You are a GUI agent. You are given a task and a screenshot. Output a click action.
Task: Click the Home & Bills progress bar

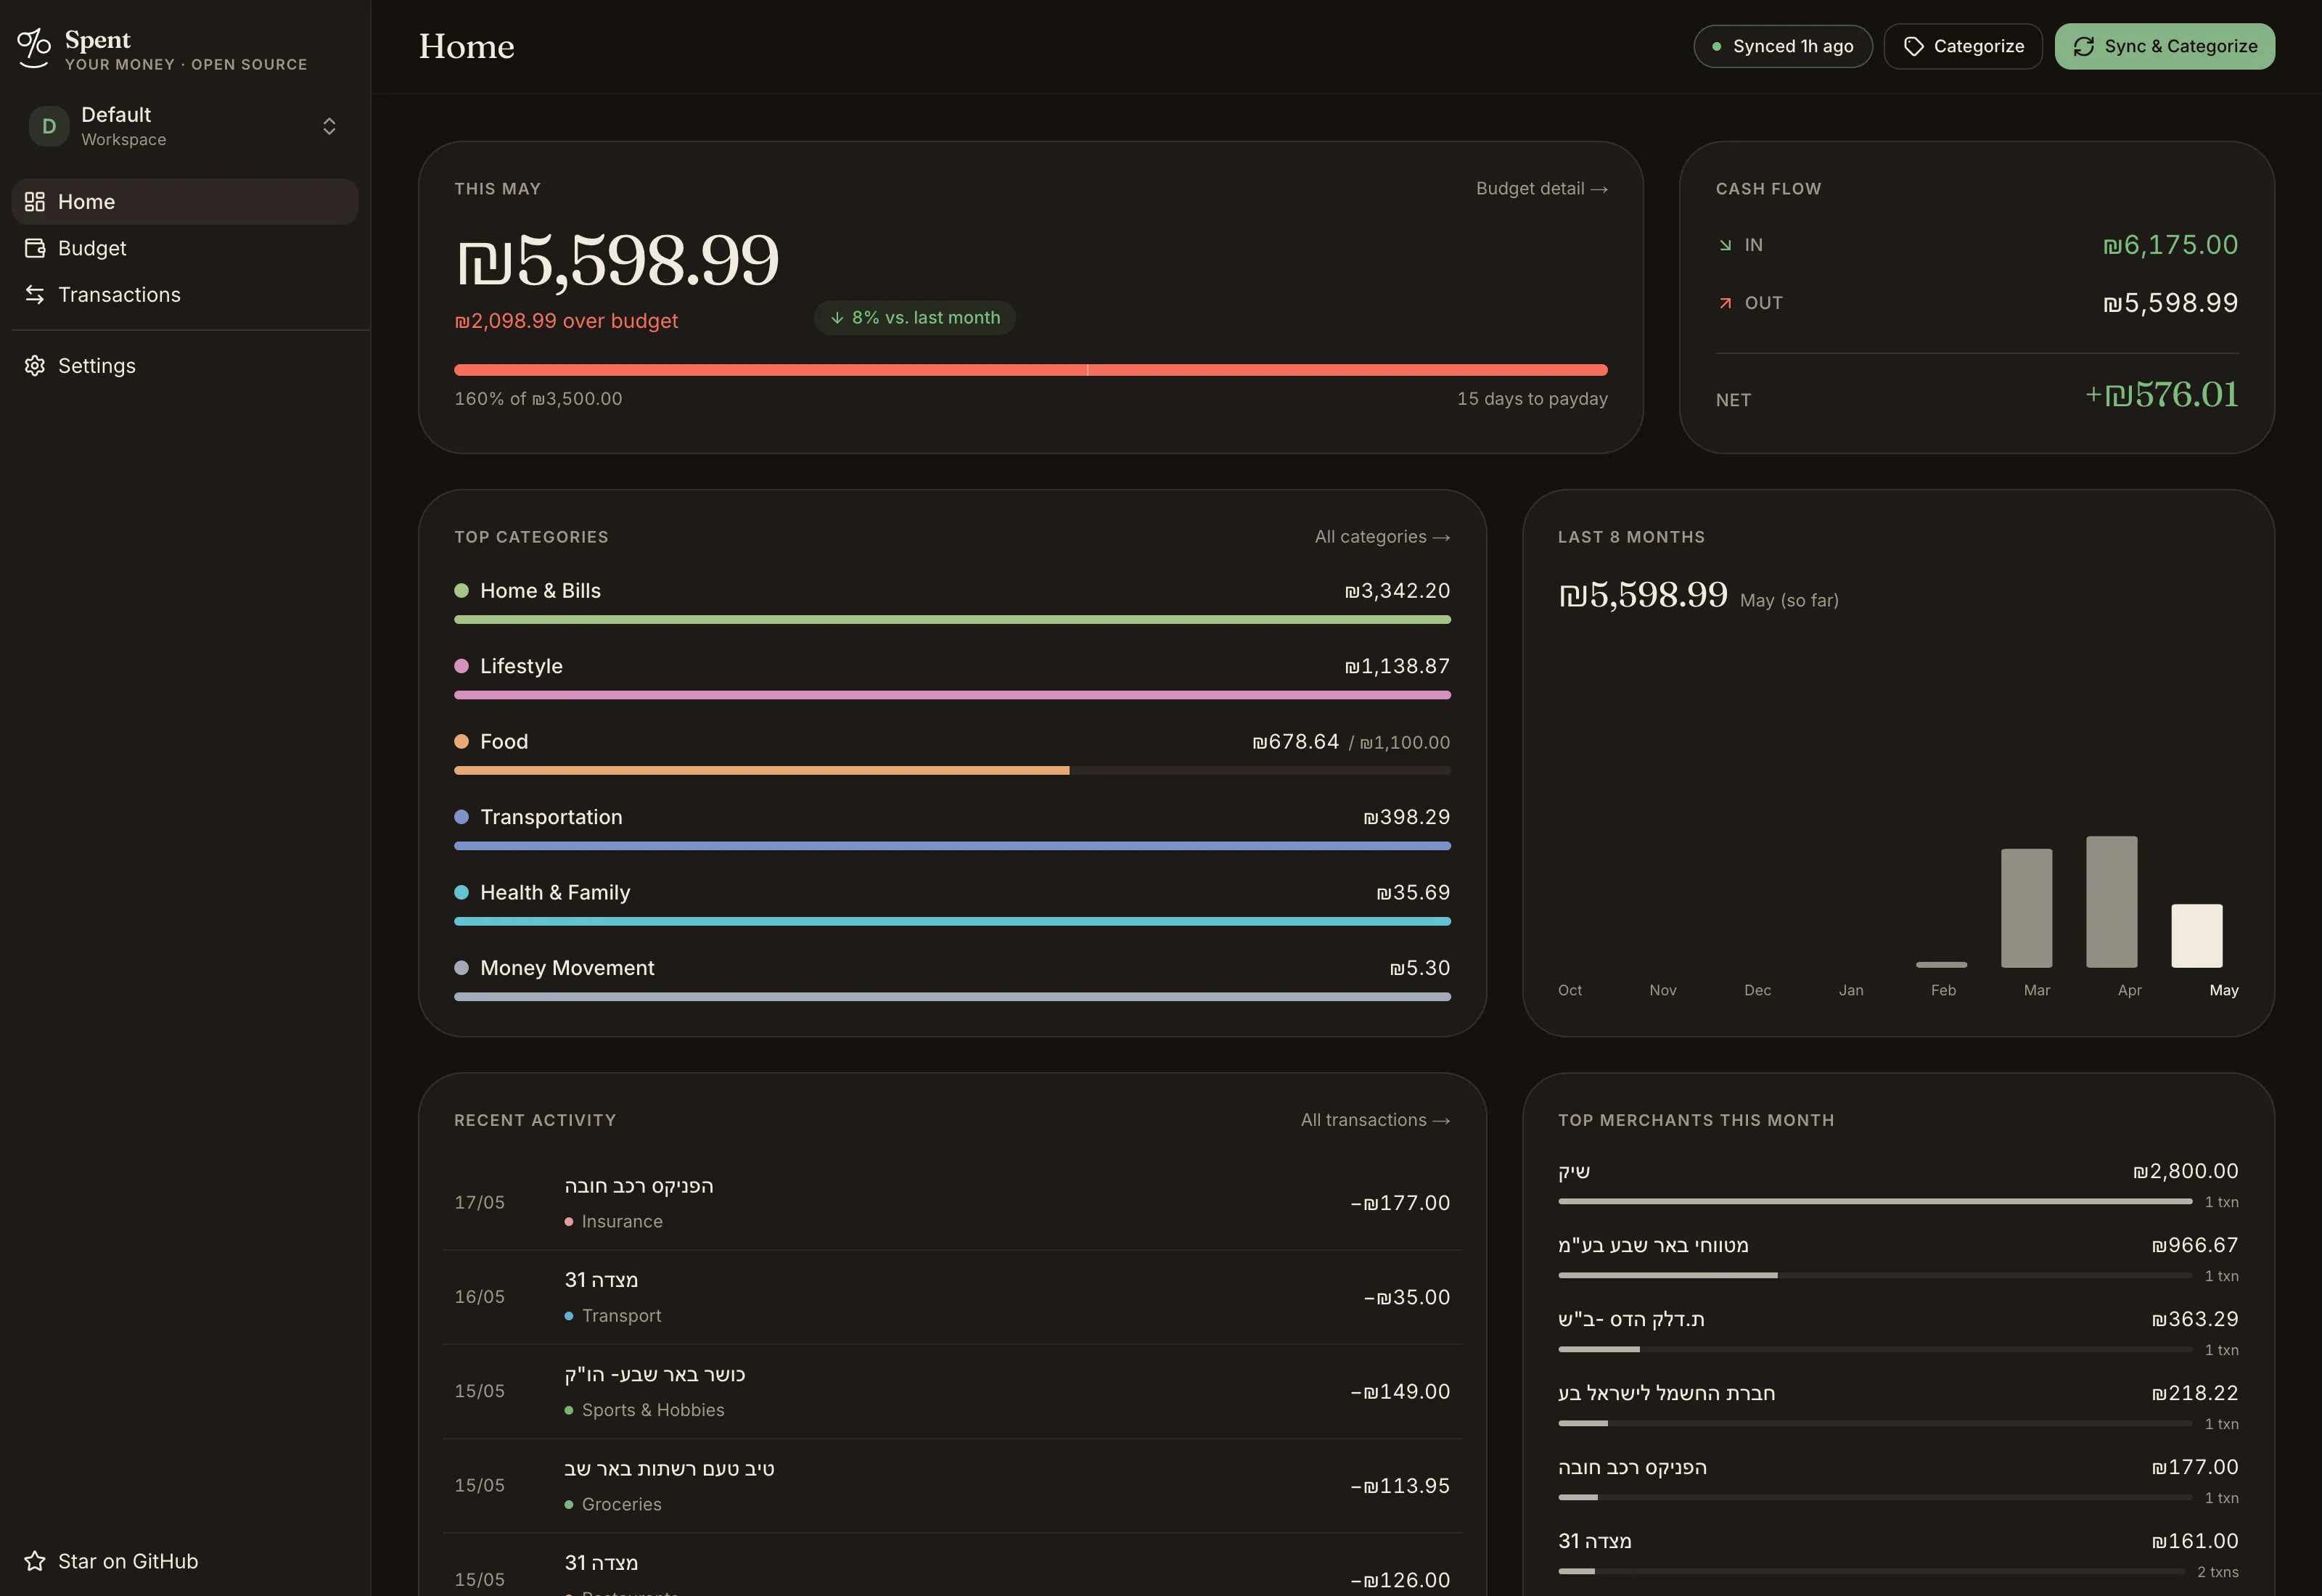[x=952, y=620]
